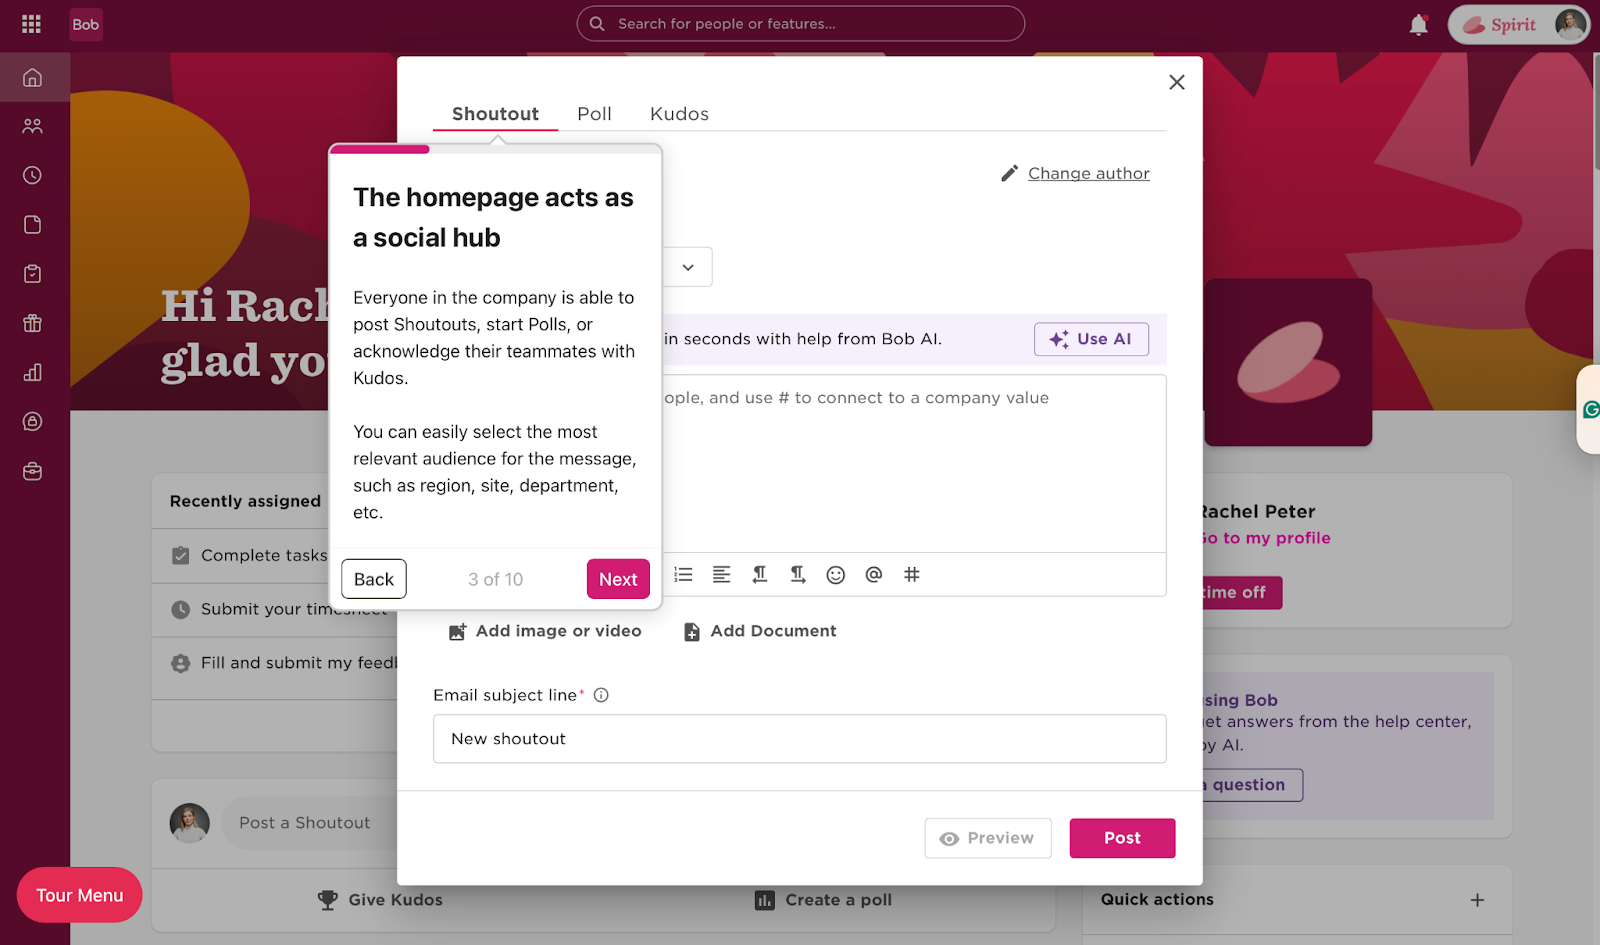Open the gift benefits sidebar icon

[33, 323]
